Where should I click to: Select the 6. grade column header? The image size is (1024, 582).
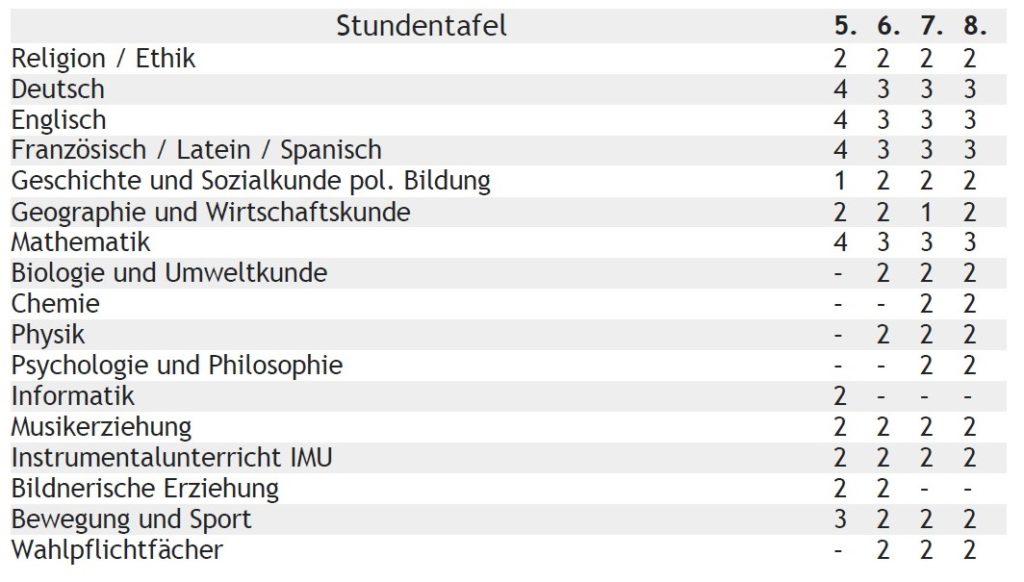tap(888, 26)
